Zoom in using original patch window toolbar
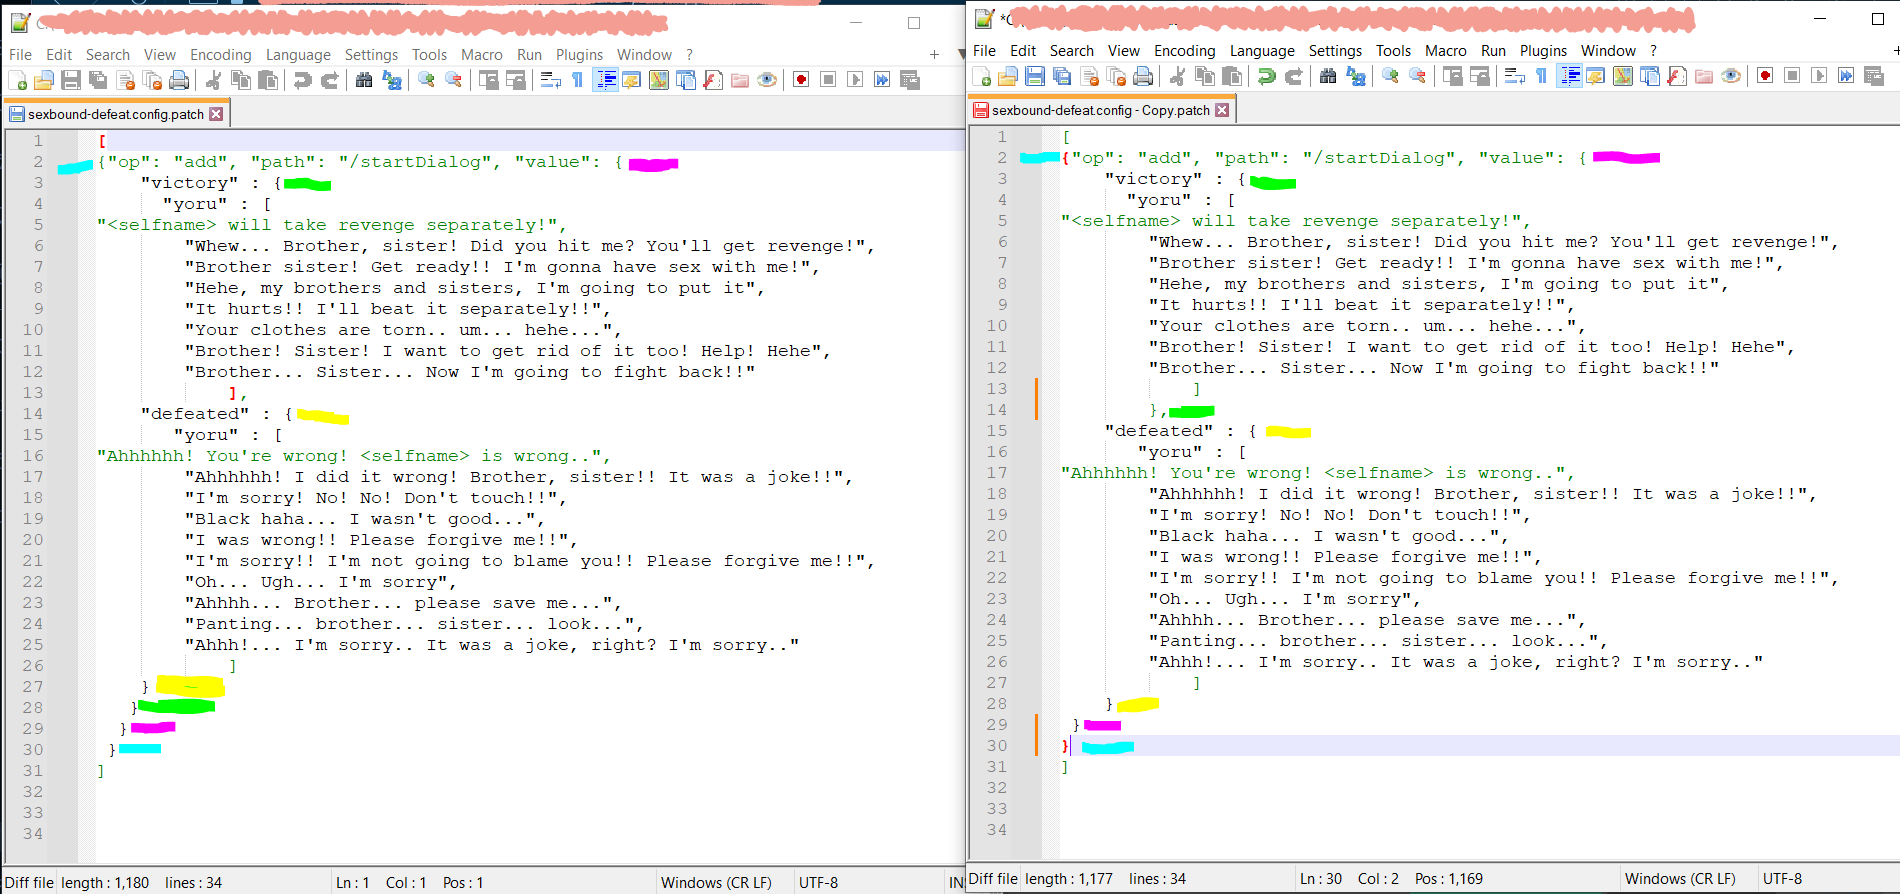1900x894 pixels. (427, 80)
